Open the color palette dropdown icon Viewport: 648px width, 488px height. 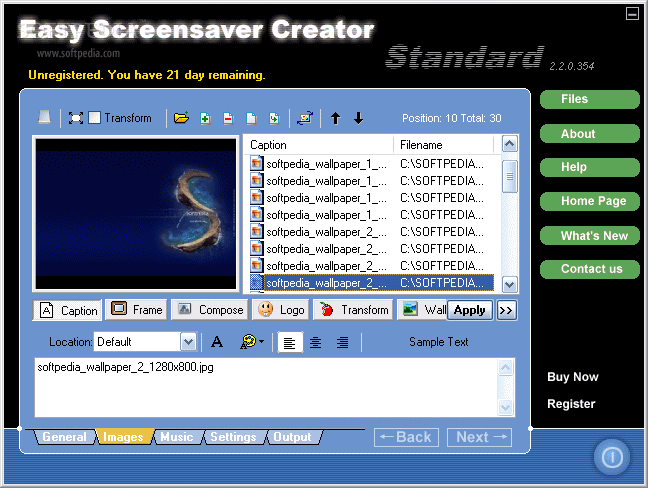pos(252,342)
